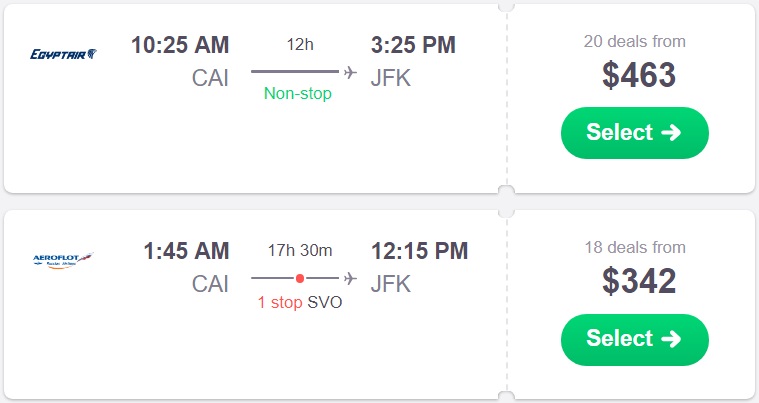Click the green Non-stop label
This screenshot has width=759, height=403.
(x=298, y=94)
